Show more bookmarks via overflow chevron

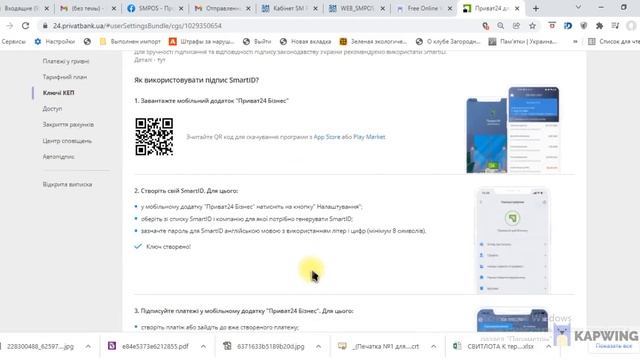coord(575,42)
